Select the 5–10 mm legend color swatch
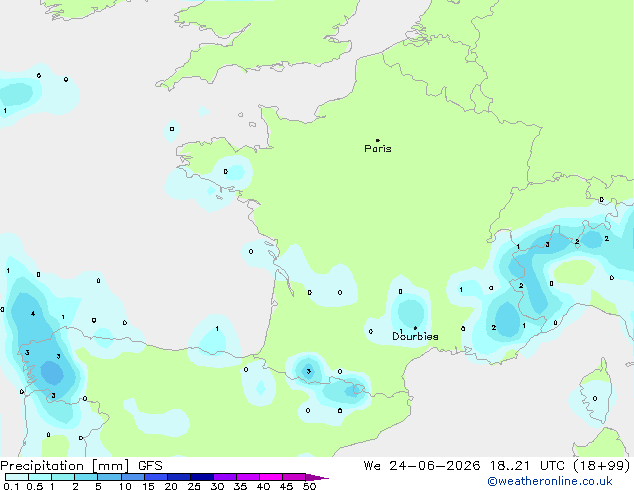Viewport: 634px width, 490px height. click(x=109, y=477)
